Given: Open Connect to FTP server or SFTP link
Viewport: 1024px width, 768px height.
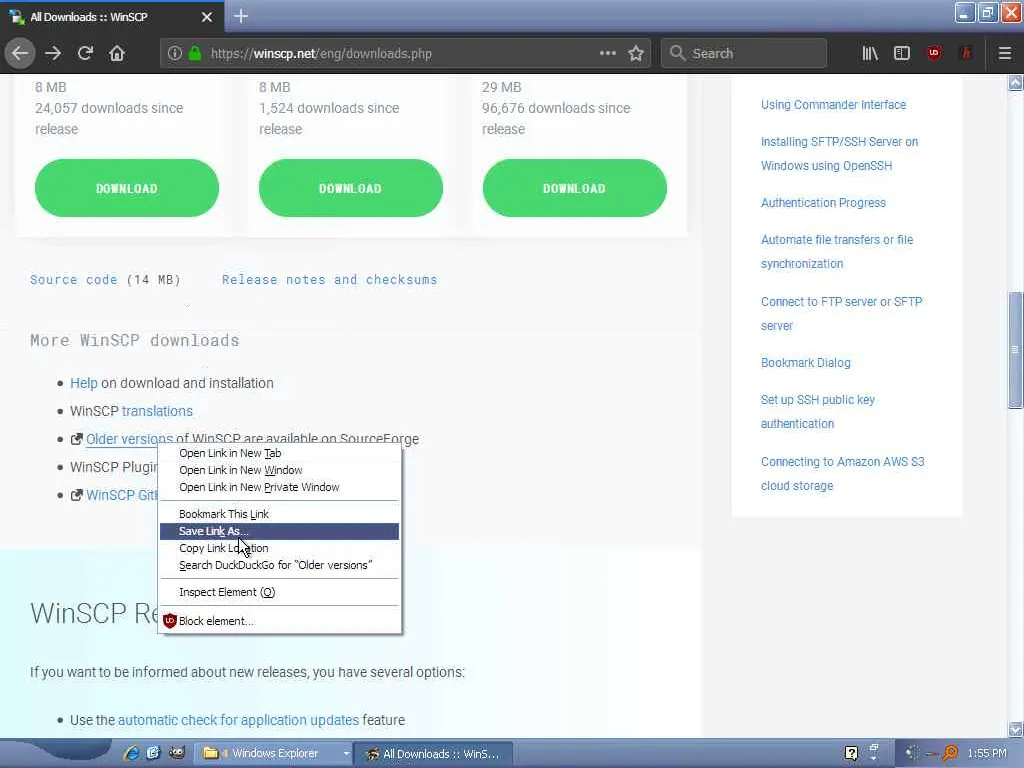Looking at the screenshot, I should [841, 313].
